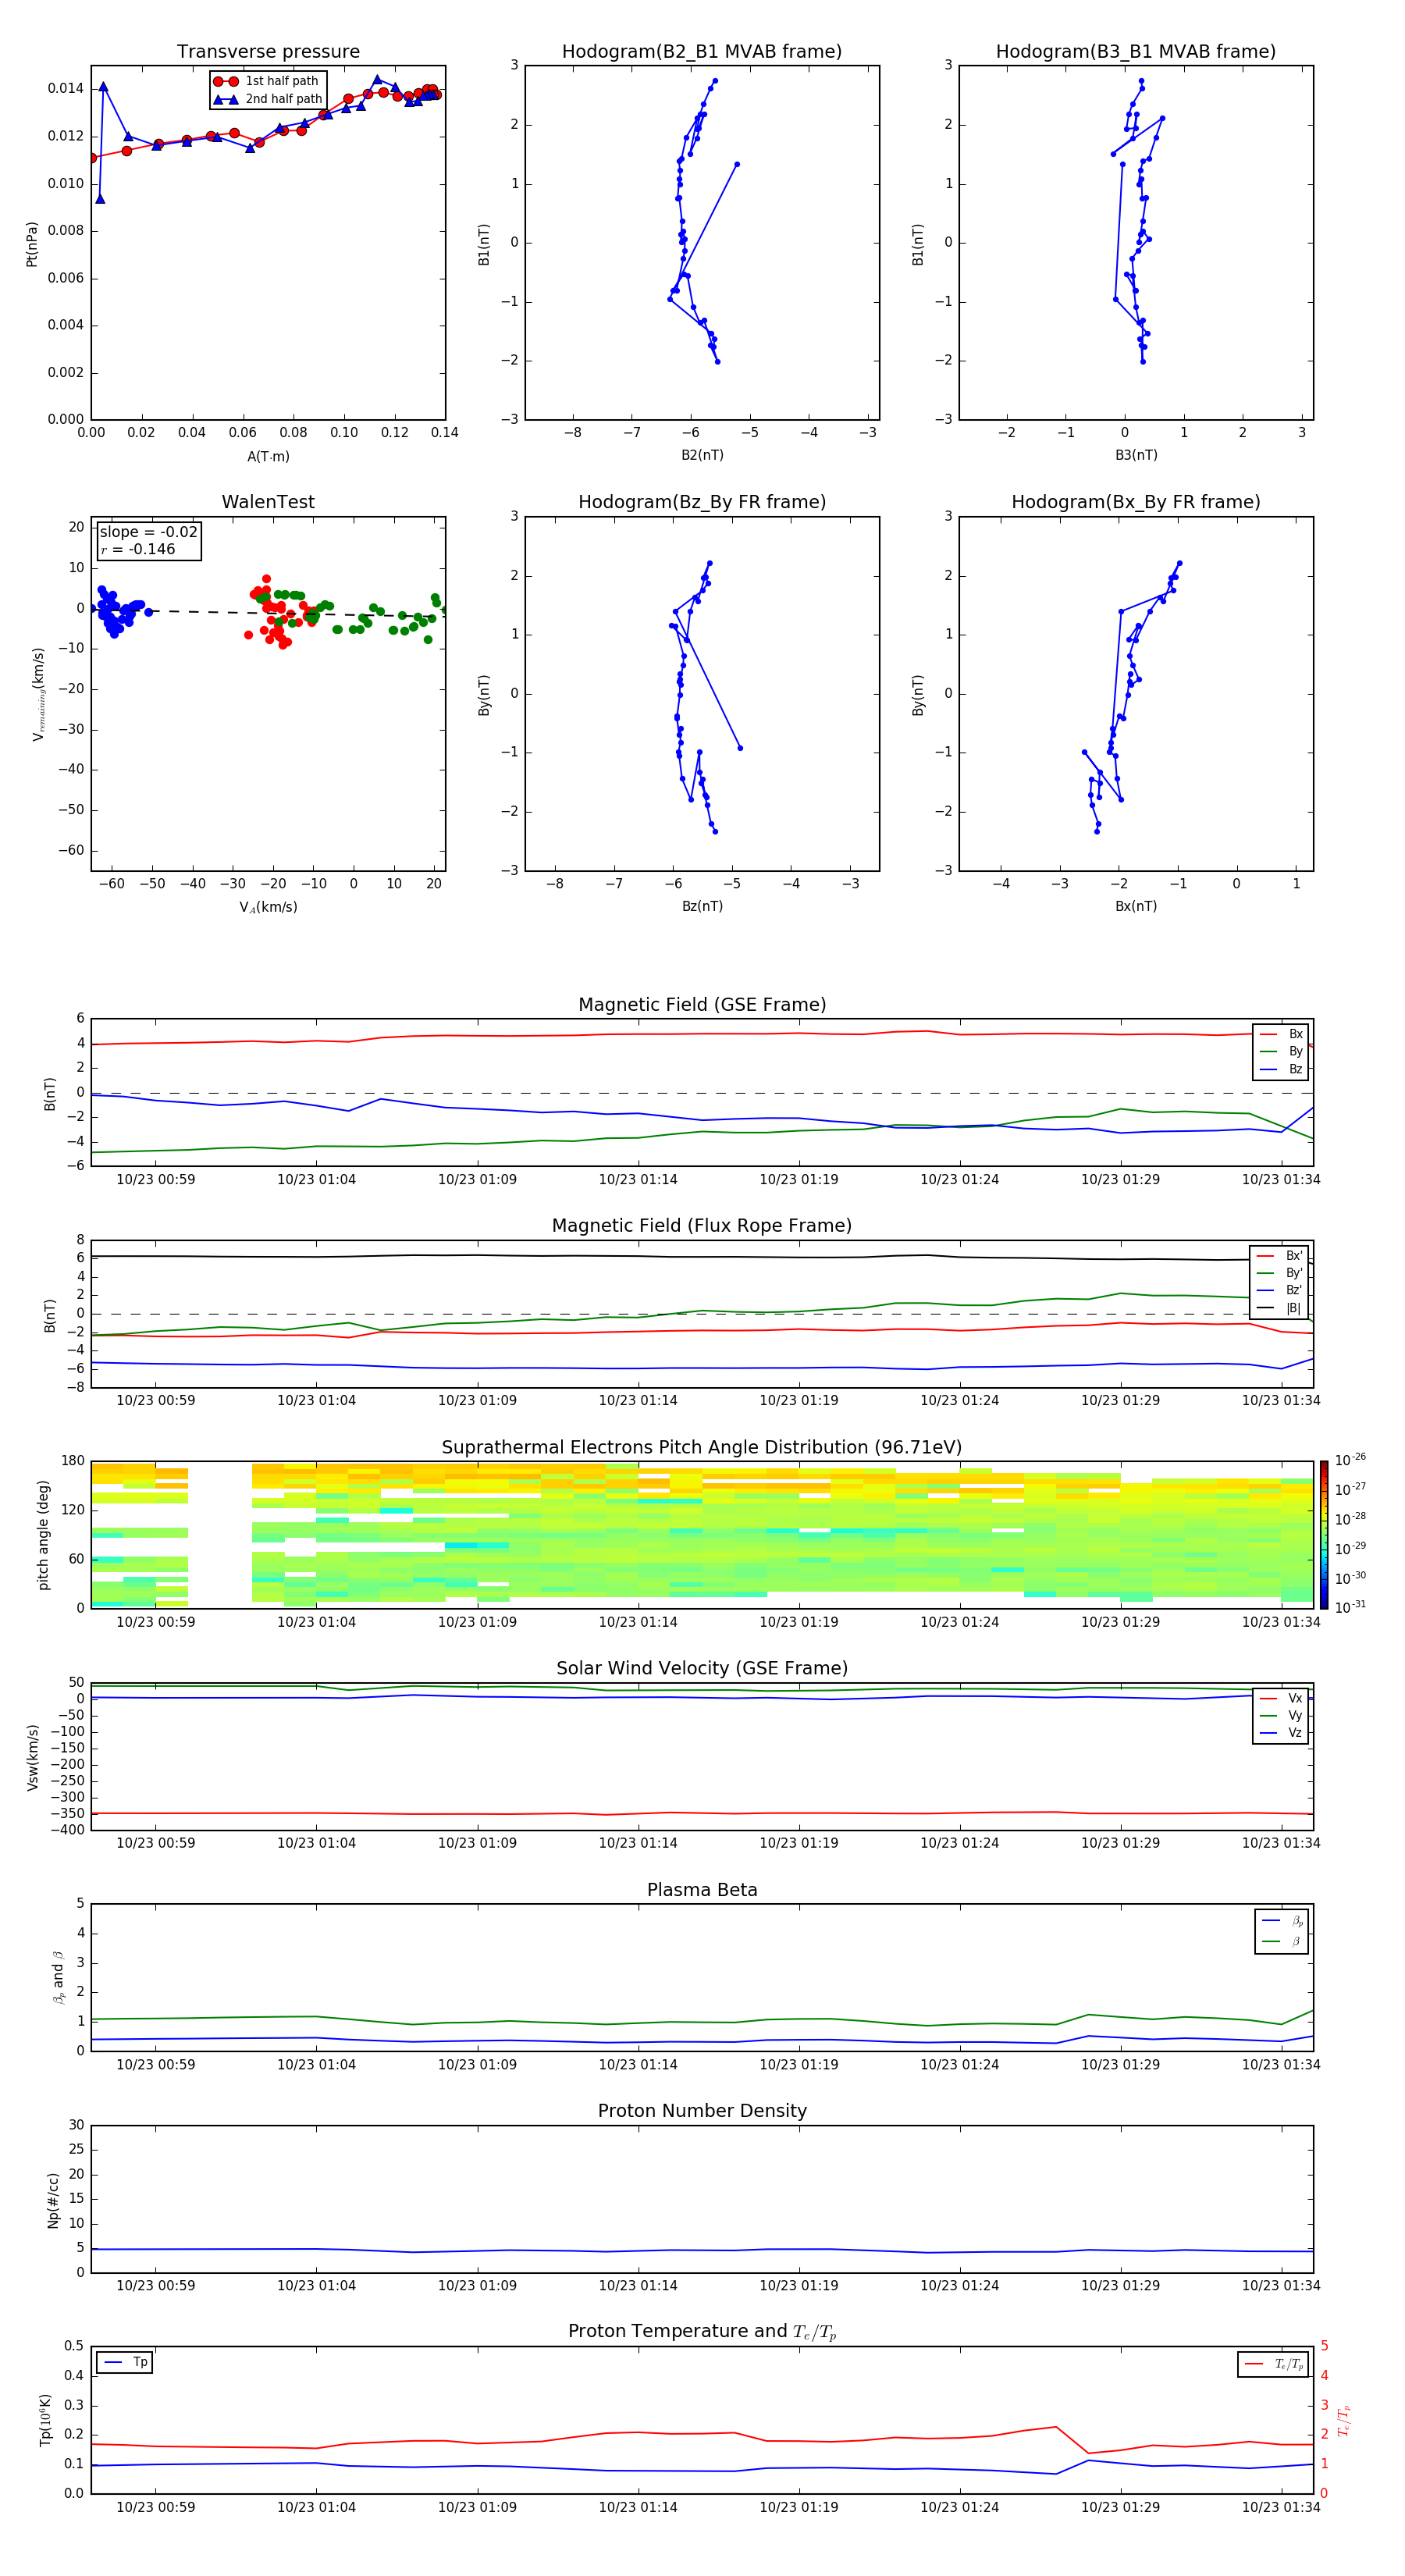Click the "Hodogram(Bz_By FR frame)" title
Screen dimensions: 1405x2576
point(702,502)
